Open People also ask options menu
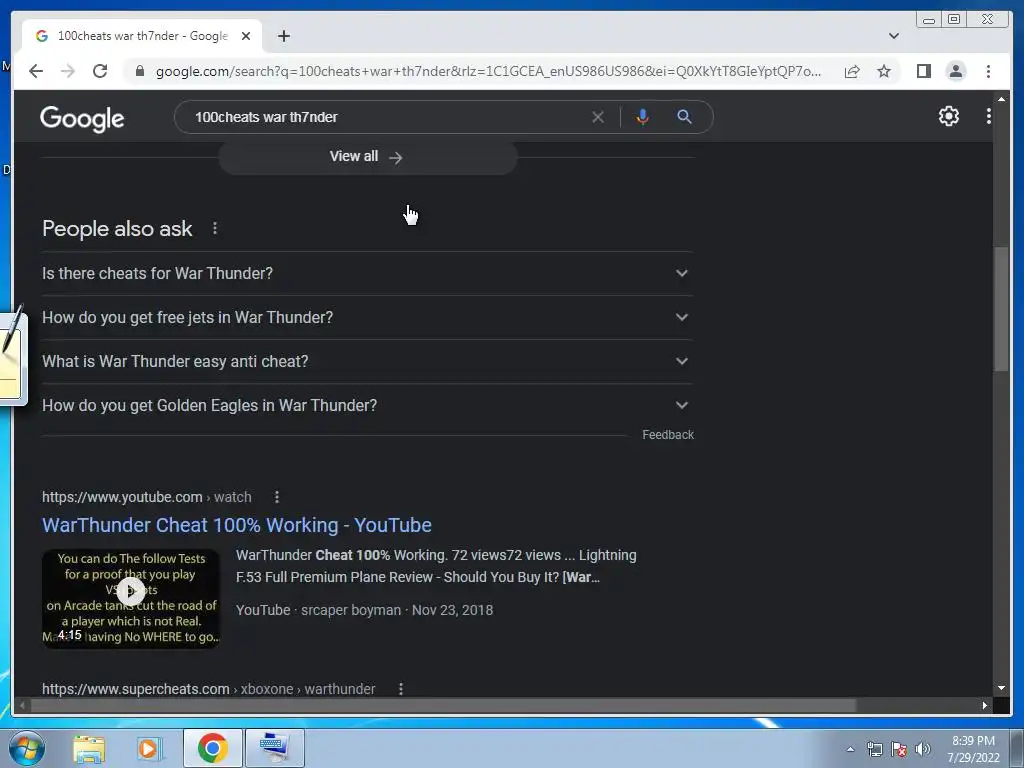Viewport: 1024px width, 768px height. click(215, 229)
